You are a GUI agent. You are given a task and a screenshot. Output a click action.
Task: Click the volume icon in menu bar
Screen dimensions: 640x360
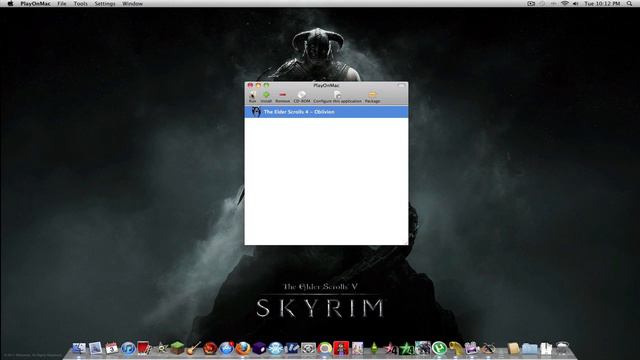[x=576, y=4]
